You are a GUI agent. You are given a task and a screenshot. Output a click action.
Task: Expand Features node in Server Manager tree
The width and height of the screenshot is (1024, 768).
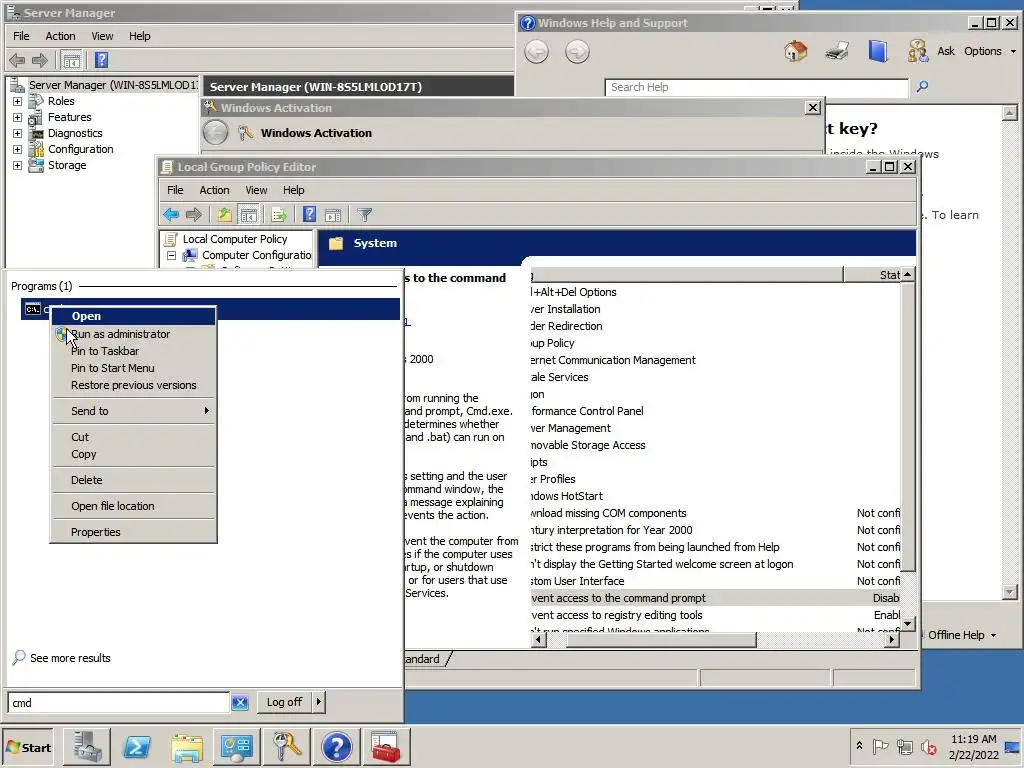[x=18, y=118]
